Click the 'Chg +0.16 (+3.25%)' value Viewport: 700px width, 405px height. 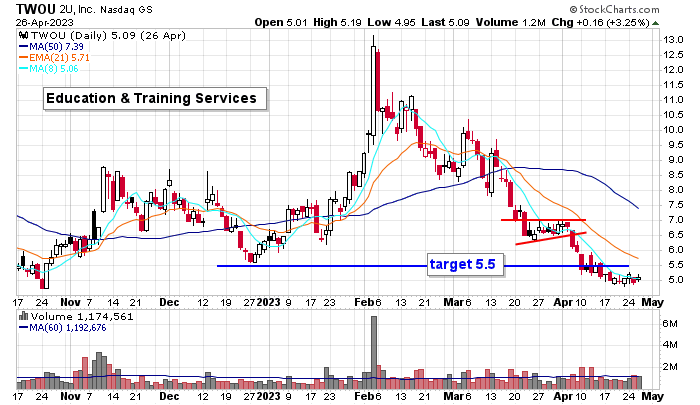pyautogui.click(x=600, y=22)
